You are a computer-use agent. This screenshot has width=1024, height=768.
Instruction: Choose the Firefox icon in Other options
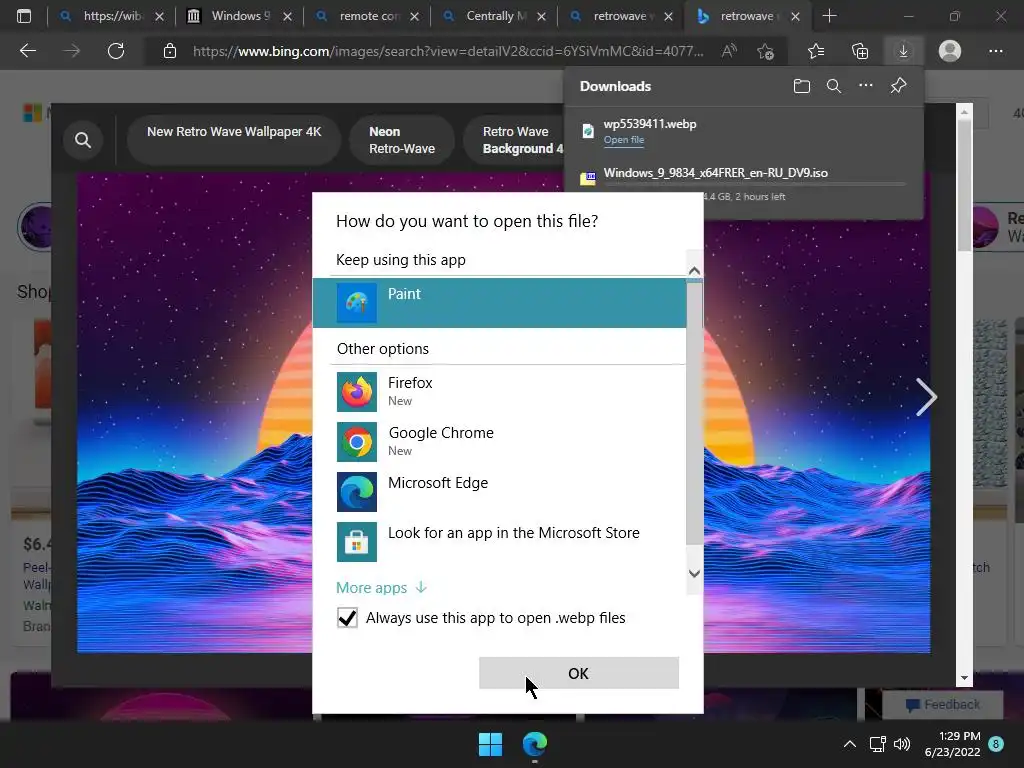pyautogui.click(x=357, y=392)
